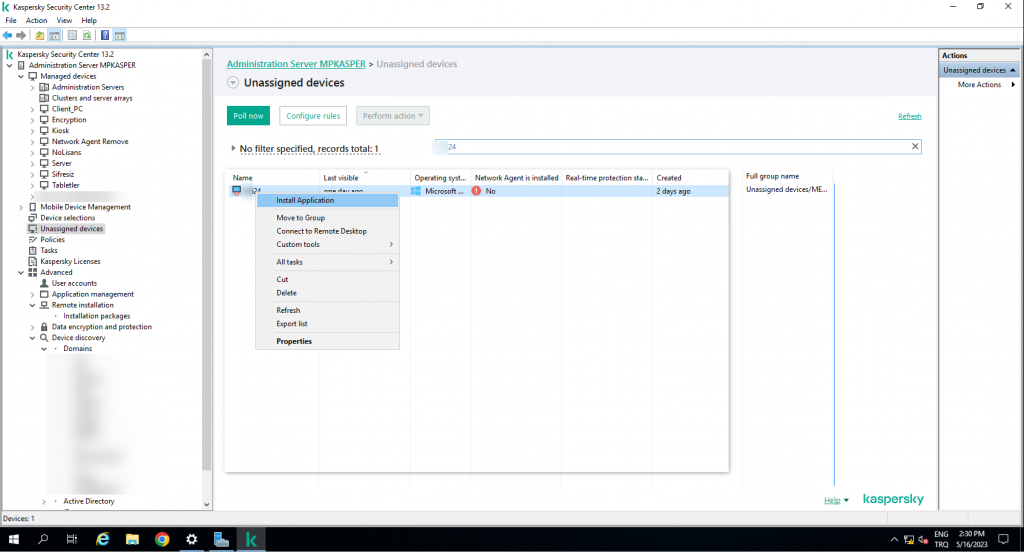Open the Action menu in menu bar

coord(36,20)
